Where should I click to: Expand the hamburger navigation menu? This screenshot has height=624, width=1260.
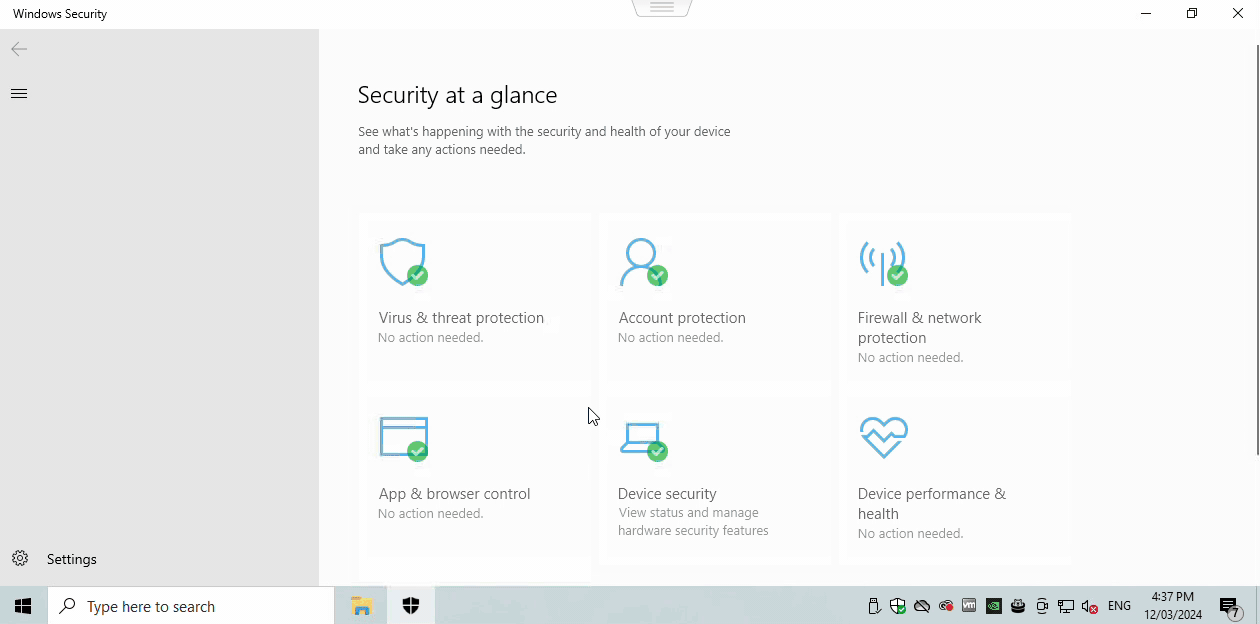pyautogui.click(x=19, y=93)
